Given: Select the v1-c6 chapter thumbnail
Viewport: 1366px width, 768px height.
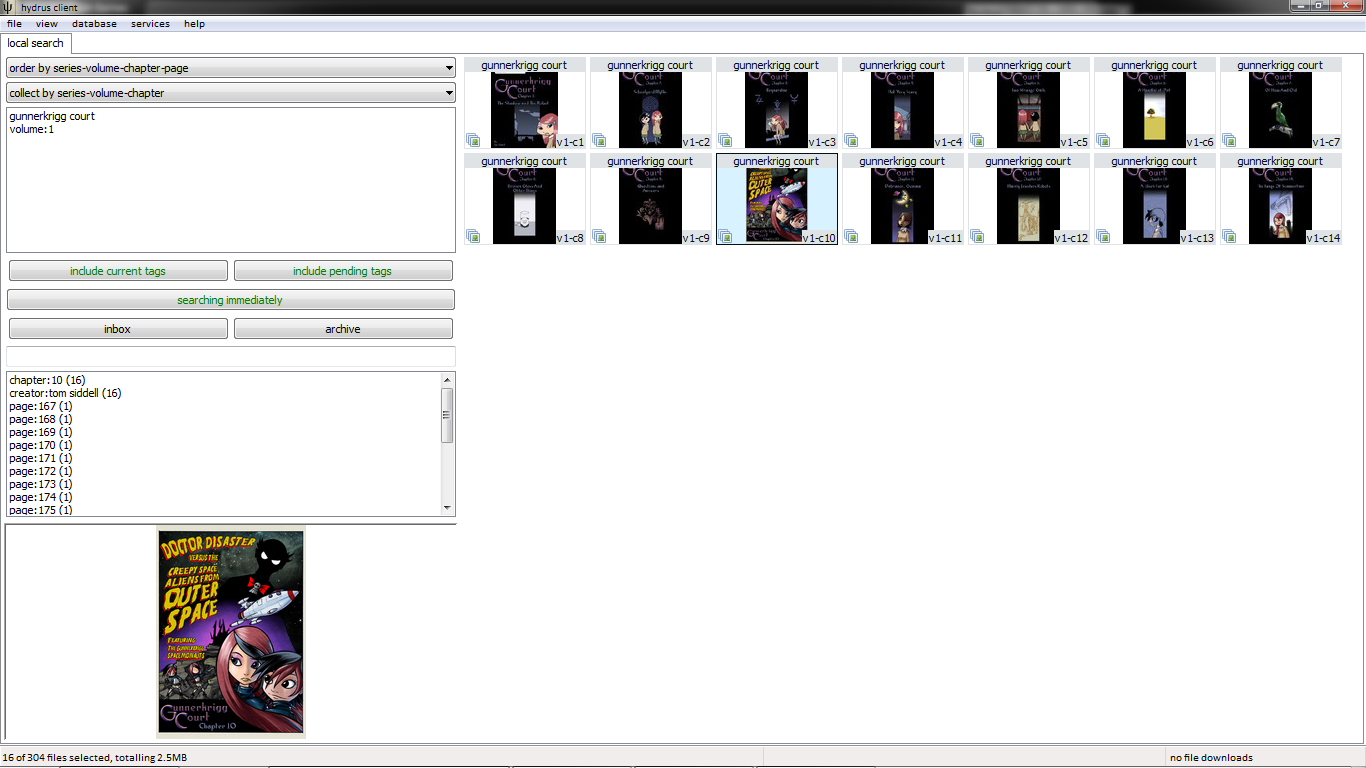Looking at the screenshot, I should click(1155, 103).
